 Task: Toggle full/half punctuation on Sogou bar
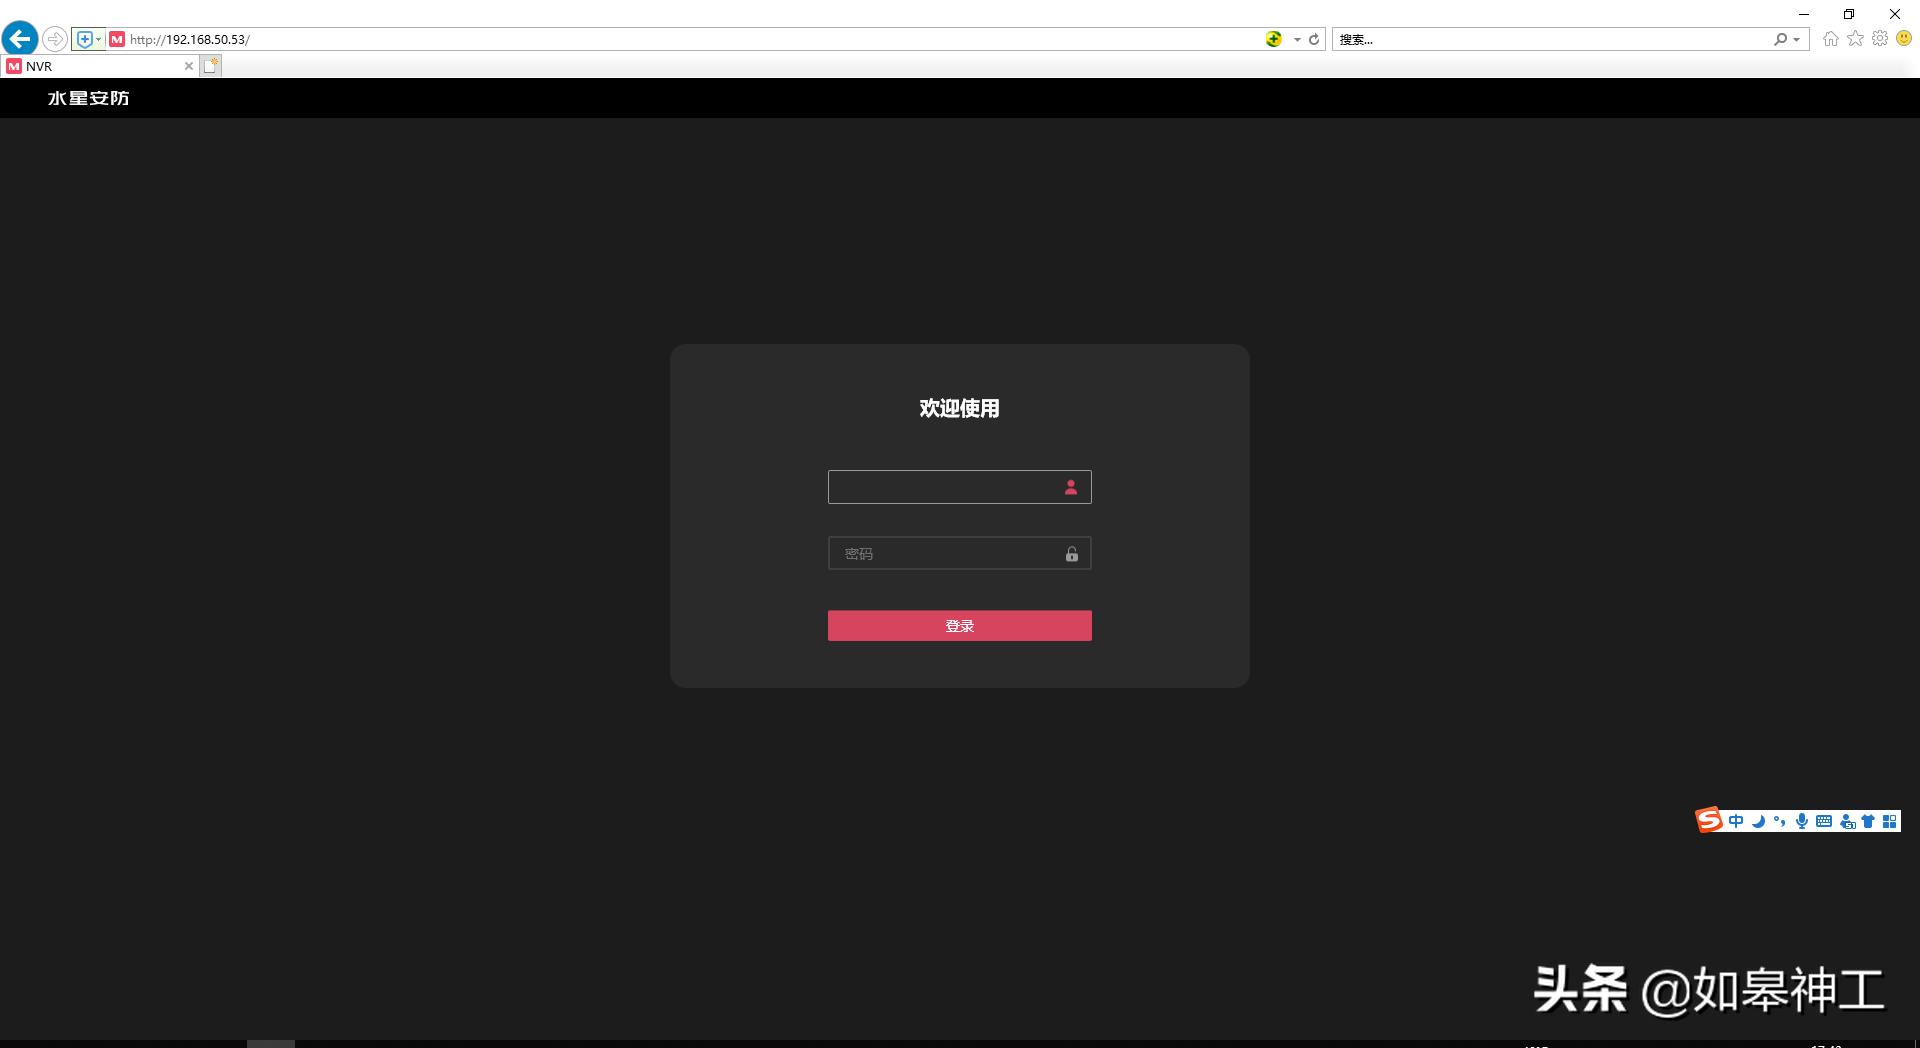coord(1779,820)
